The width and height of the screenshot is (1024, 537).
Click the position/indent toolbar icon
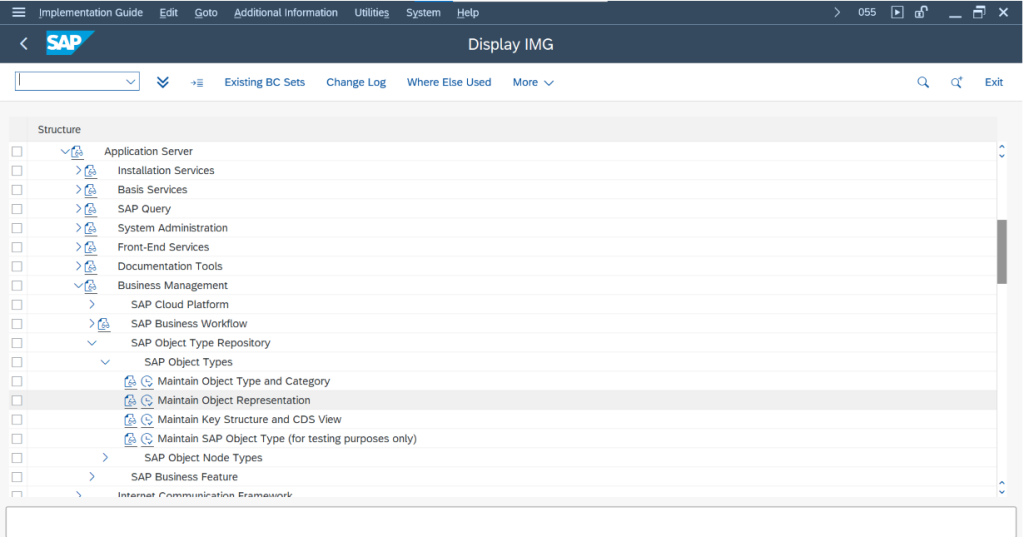click(x=197, y=83)
